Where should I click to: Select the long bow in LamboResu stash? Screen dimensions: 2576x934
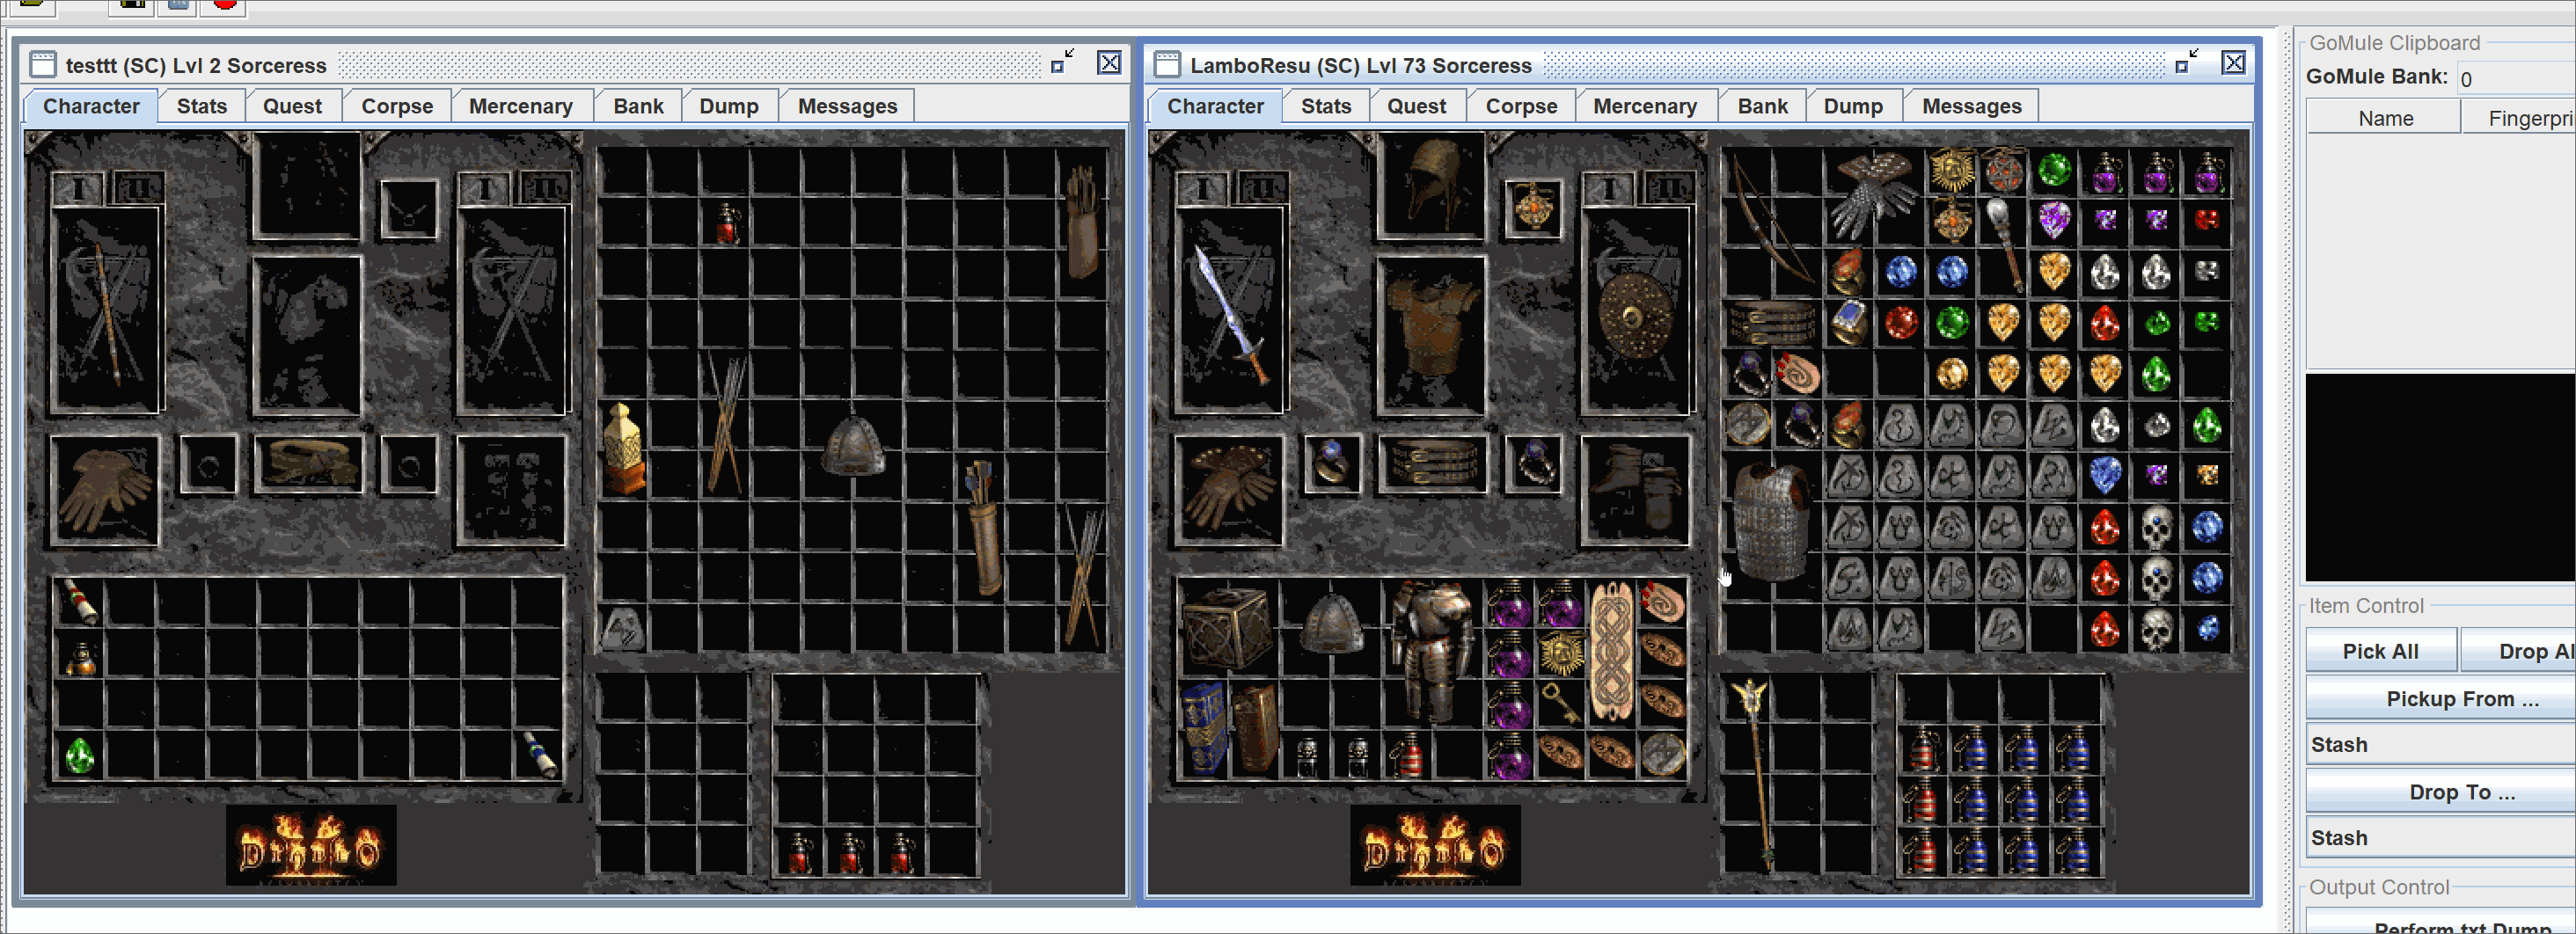click(x=1772, y=219)
